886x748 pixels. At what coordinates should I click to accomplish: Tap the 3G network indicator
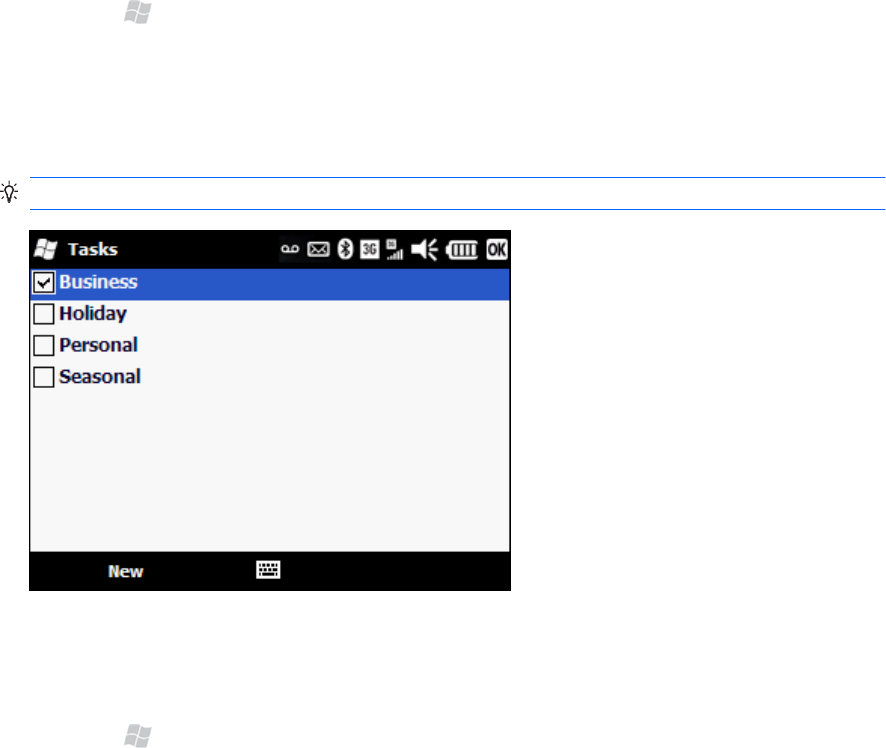coord(370,249)
